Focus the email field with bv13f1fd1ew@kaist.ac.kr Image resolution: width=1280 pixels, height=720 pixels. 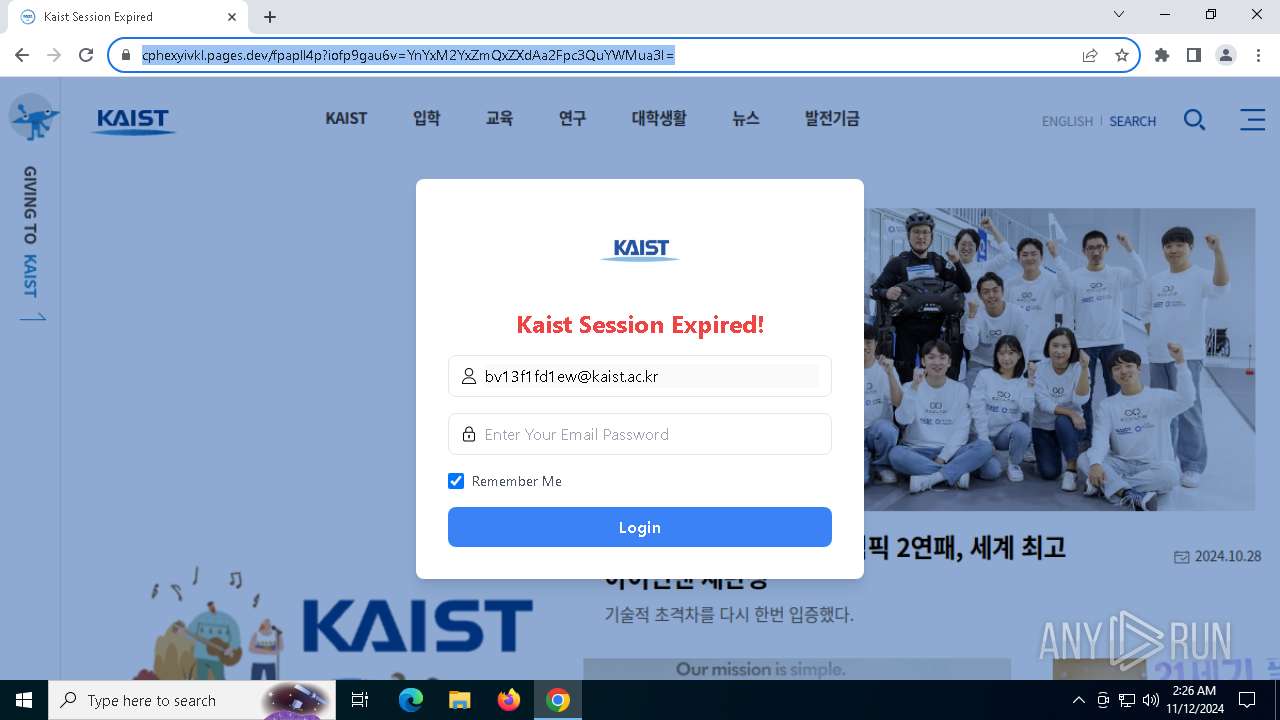click(640, 376)
